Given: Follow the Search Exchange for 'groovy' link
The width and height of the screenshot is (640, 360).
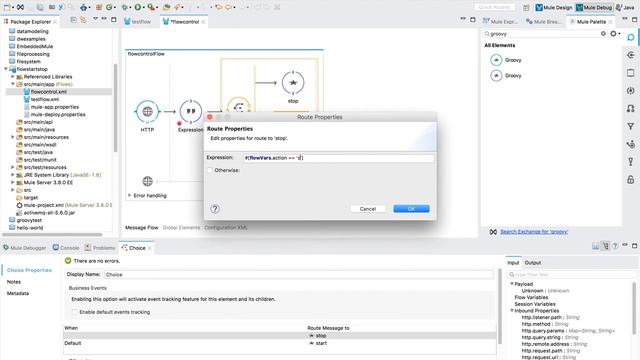Looking at the screenshot, I should [534, 232].
